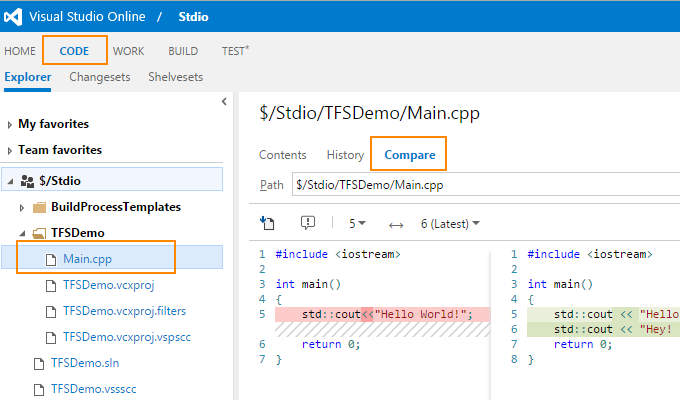Click the TFSDemo.vcxproj.filters file icon
Image resolution: width=680 pixels, height=400 pixels.
[x=51, y=311]
